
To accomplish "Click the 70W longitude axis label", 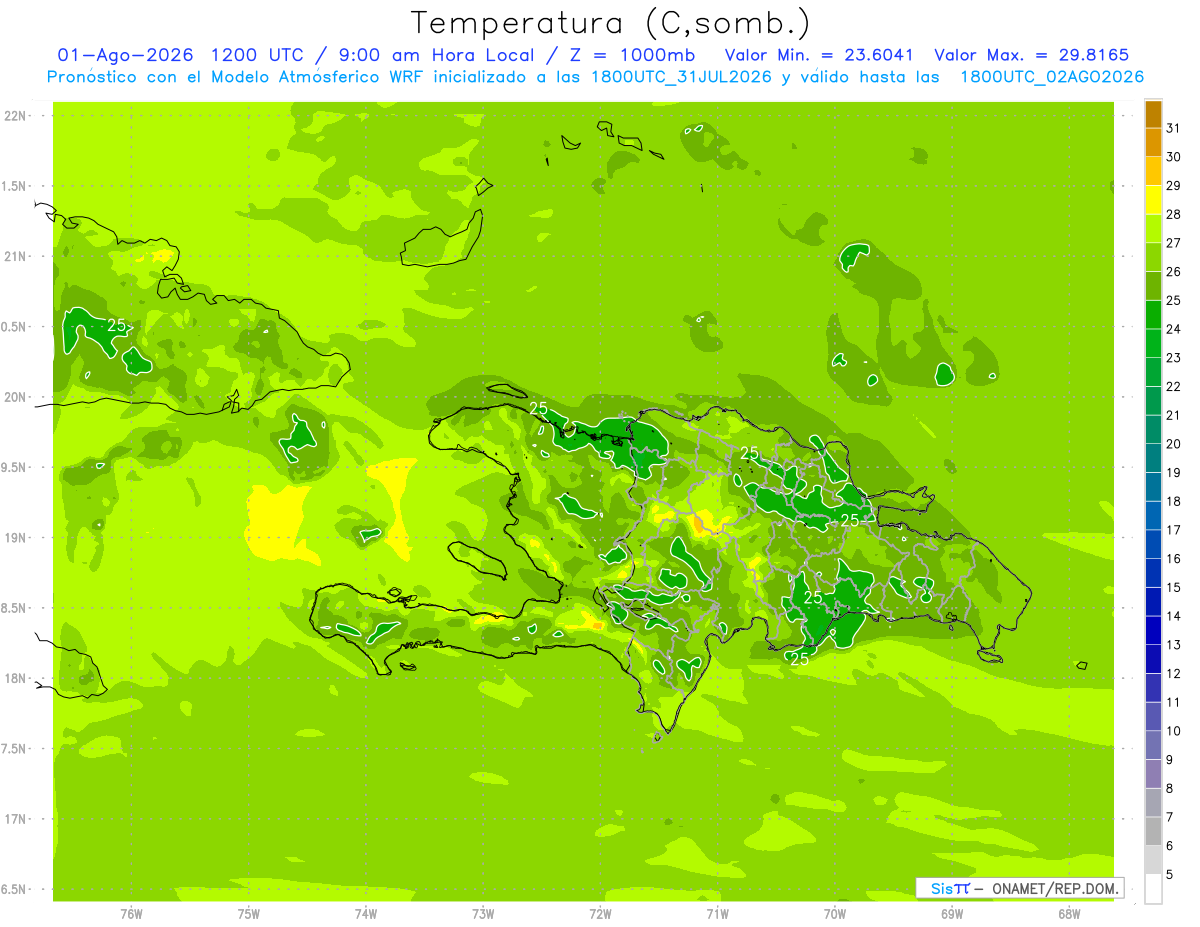I will pyautogui.click(x=835, y=913).
